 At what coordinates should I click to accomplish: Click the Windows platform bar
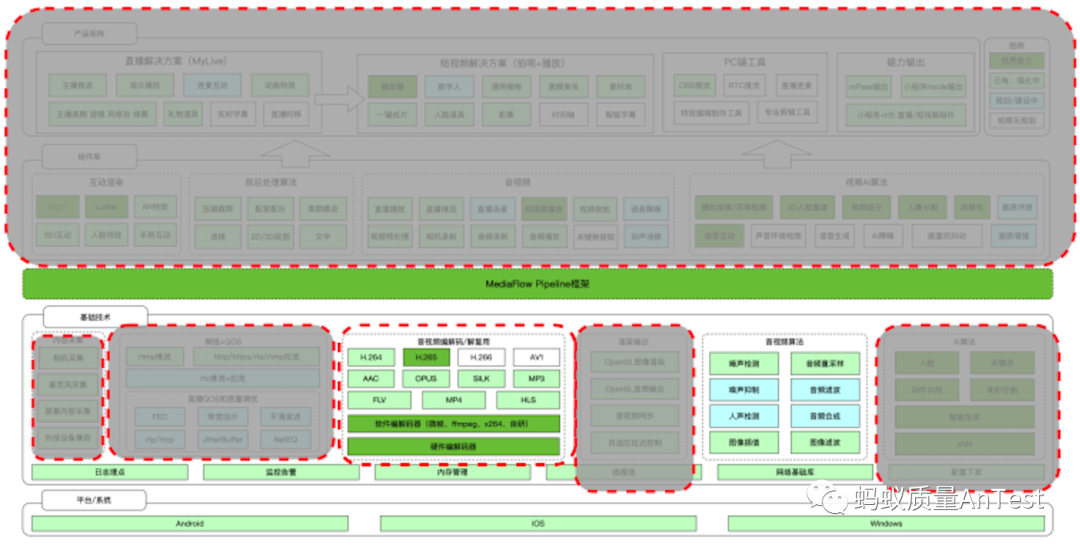click(x=886, y=524)
